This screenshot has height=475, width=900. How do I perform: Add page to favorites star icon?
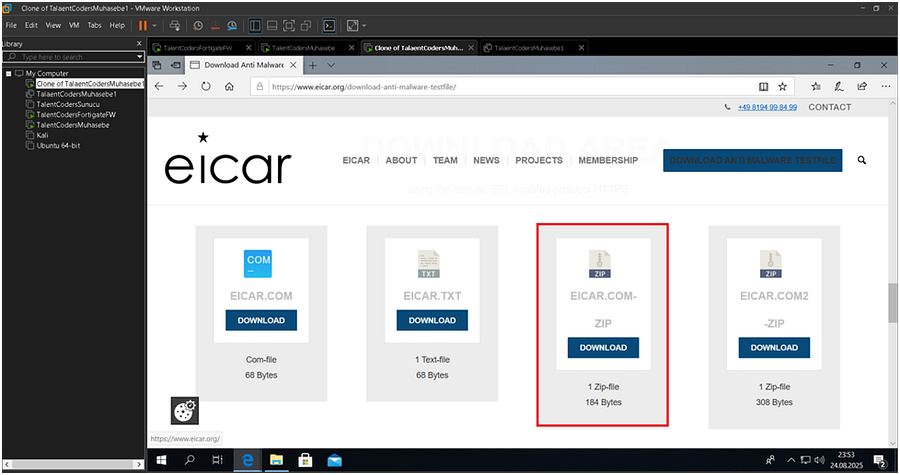[x=782, y=87]
